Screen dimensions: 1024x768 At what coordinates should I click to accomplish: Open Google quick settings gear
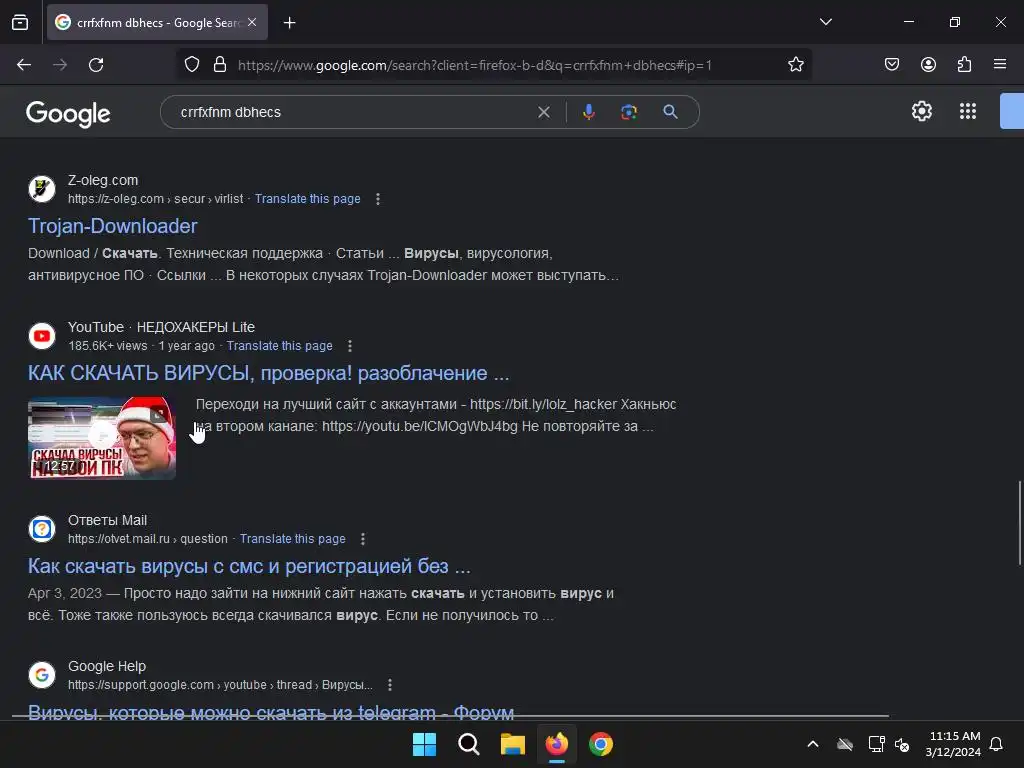pyautogui.click(x=921, y=111)
